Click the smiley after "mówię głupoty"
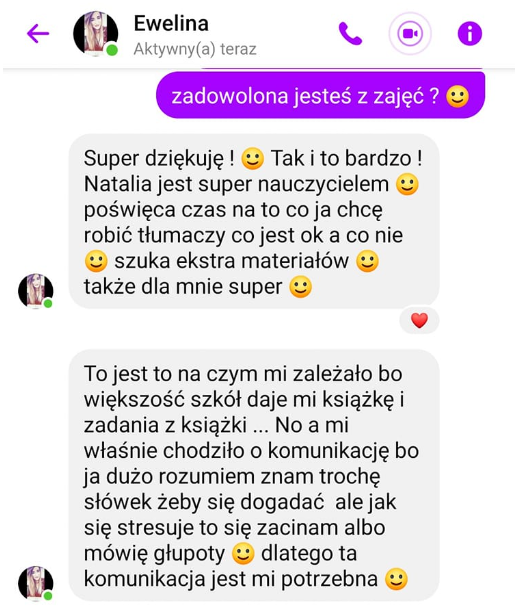Screen dimensions: 516x616 coord(243,554)
